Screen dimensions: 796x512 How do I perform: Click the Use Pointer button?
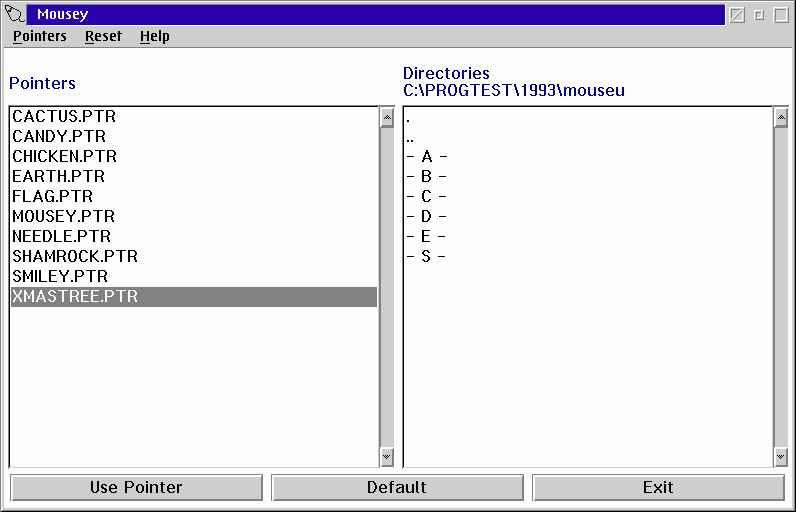[x=137, y=488]
